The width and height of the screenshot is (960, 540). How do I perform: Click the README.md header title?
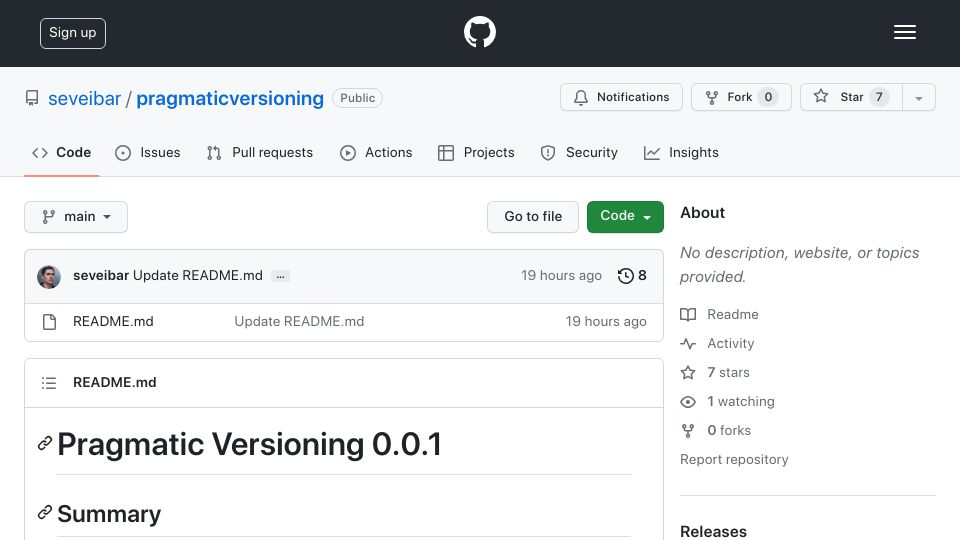tap(114, 382)
